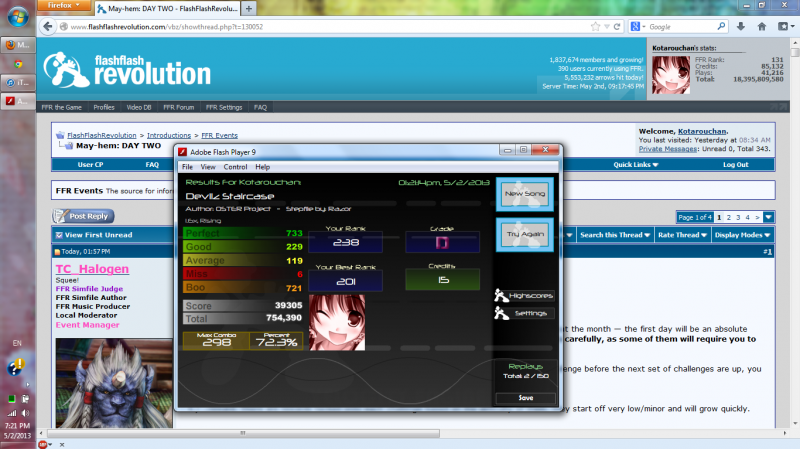Click the Post Reply button

click(x=84, y=216)
